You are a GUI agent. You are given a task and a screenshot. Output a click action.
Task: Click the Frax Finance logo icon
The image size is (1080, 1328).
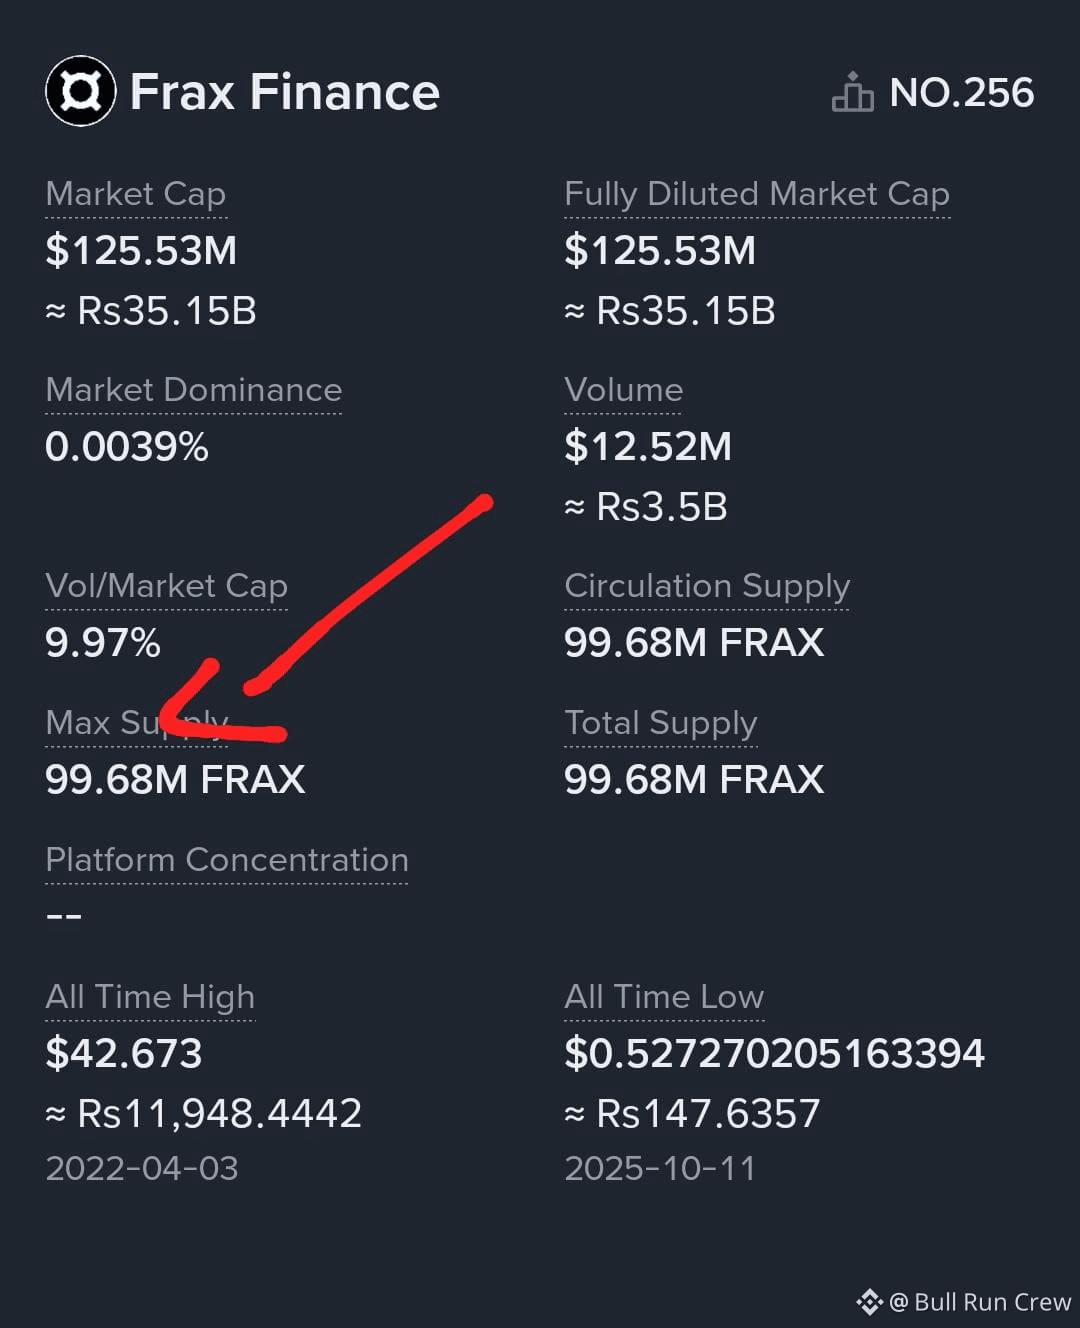point(81,91)
